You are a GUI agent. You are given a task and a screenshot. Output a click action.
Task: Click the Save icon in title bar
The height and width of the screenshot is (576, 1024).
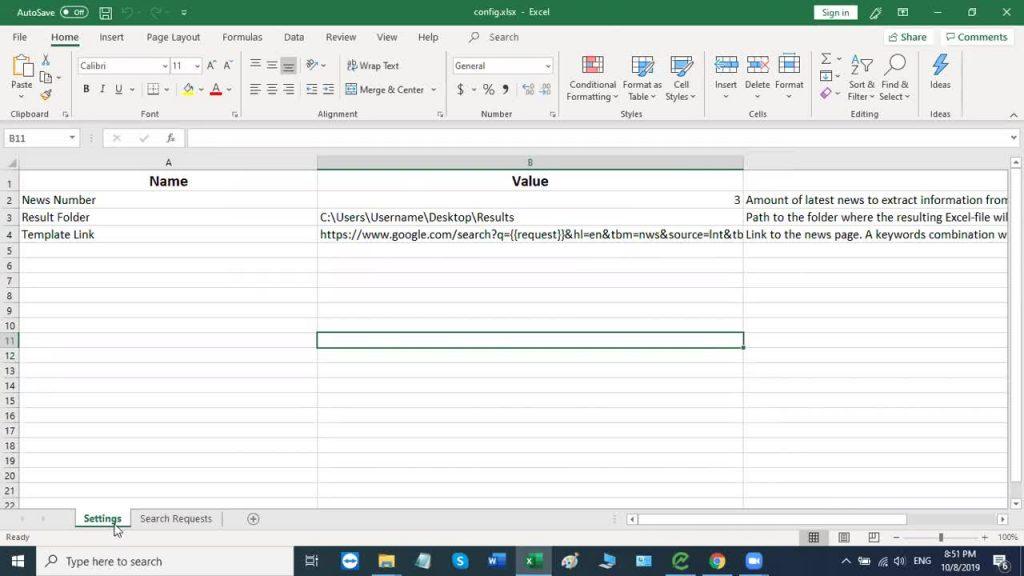click(105, 12)
